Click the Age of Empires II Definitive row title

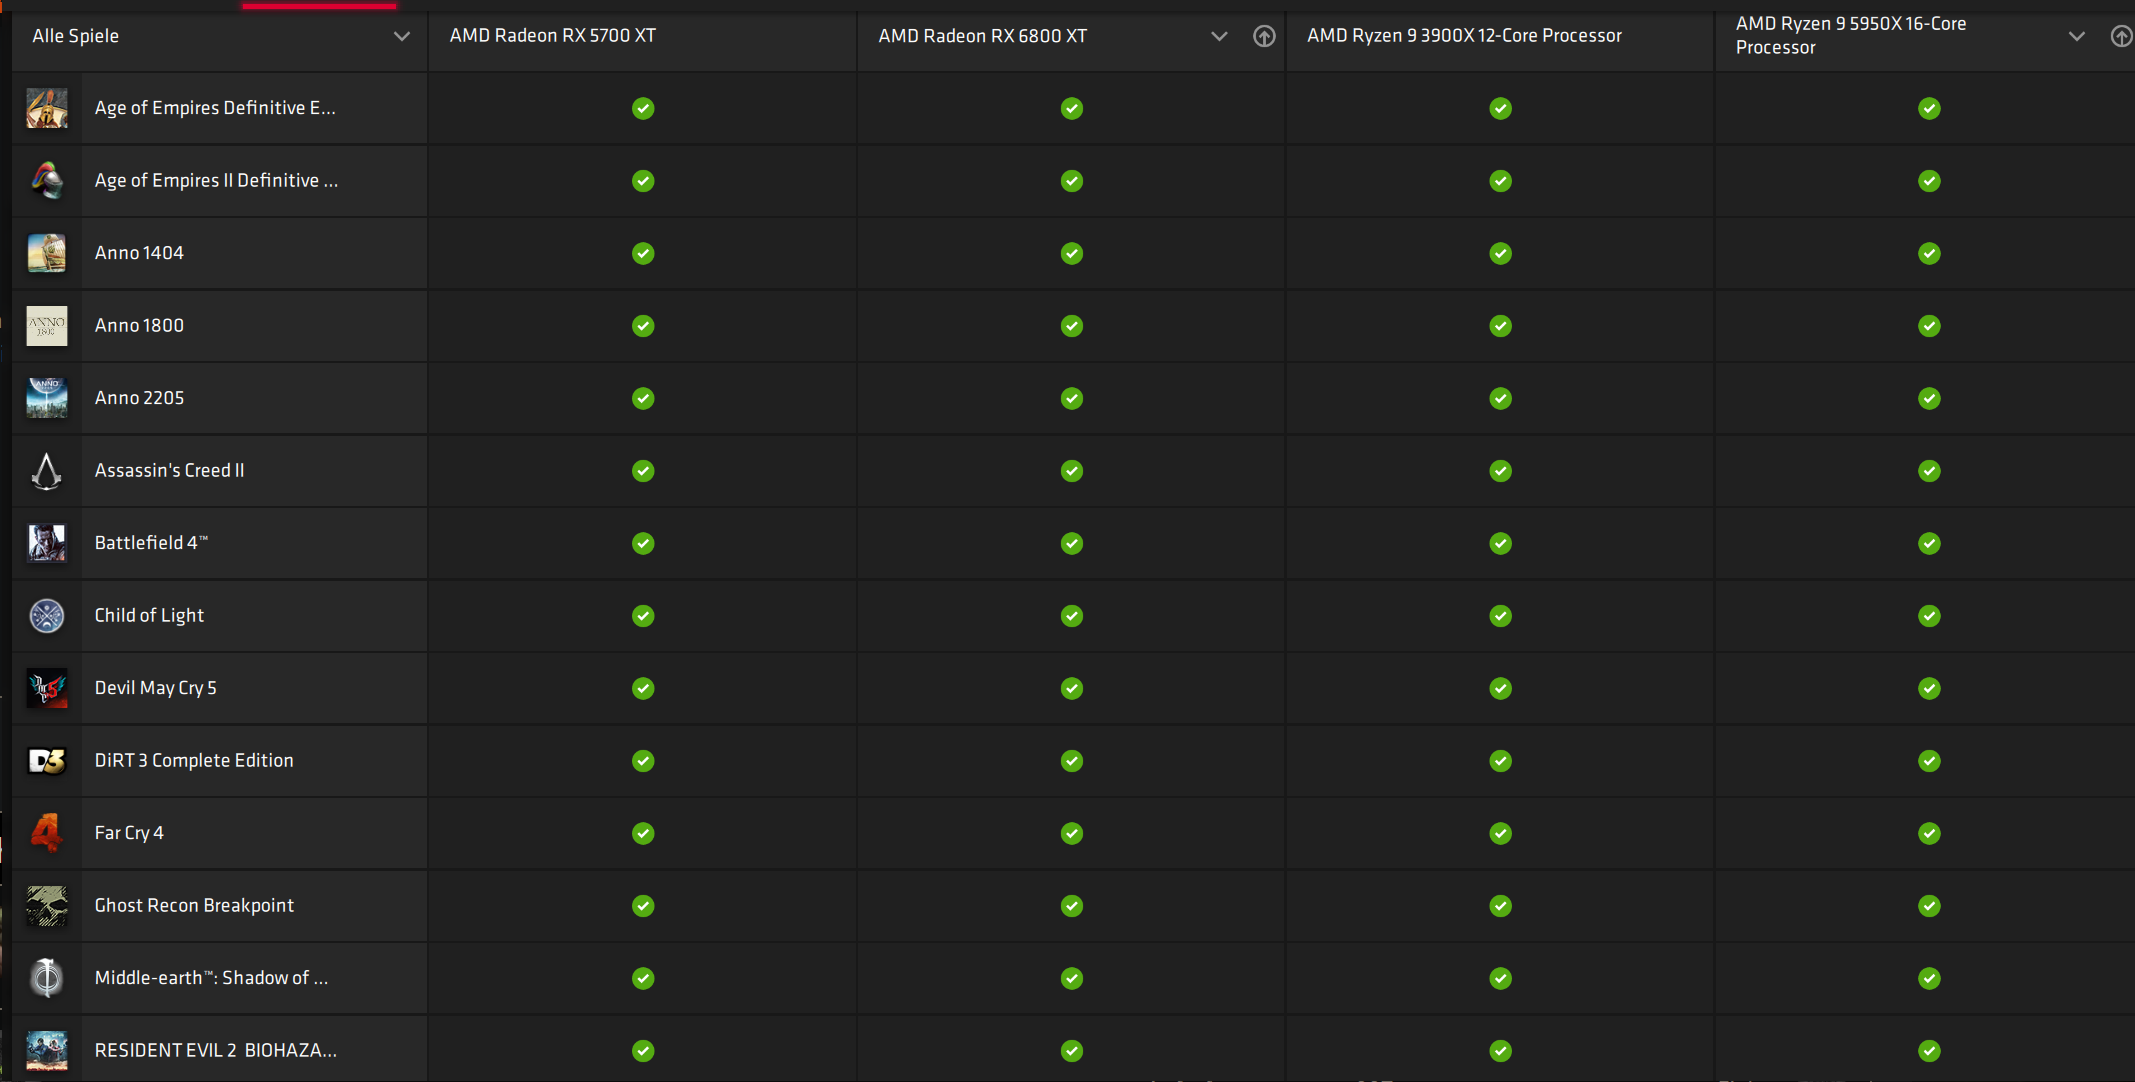coord(216,181)
